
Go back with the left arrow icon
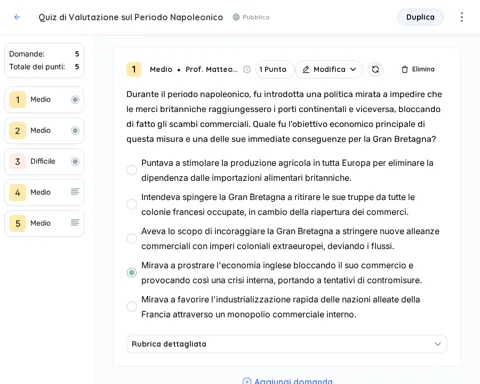[x=17, y=17]
